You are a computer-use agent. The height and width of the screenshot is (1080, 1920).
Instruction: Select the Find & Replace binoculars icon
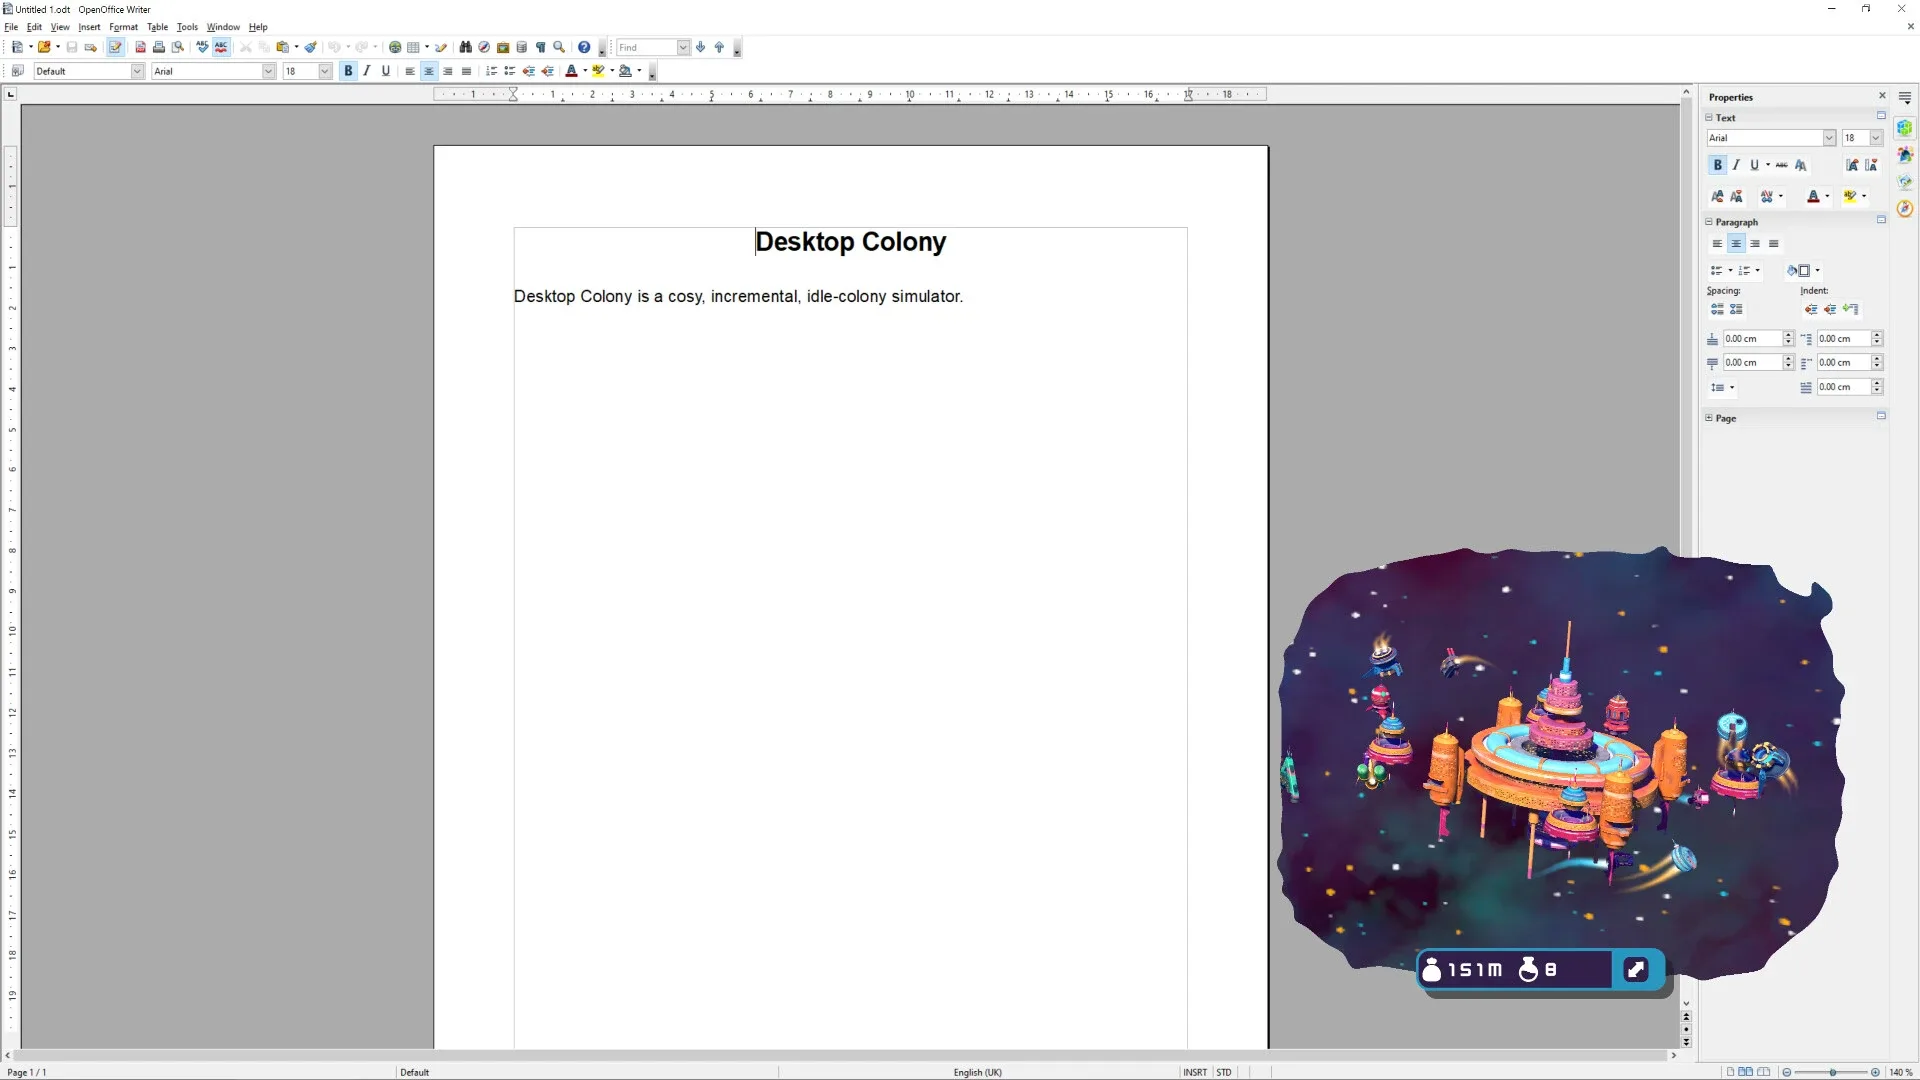(465, 47)
